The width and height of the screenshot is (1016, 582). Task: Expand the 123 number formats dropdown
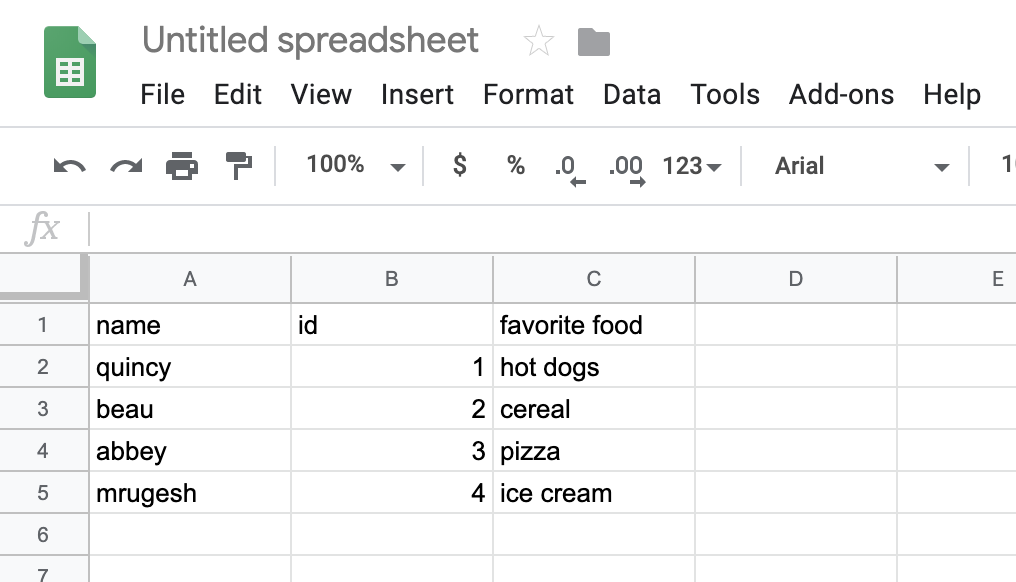692,166
